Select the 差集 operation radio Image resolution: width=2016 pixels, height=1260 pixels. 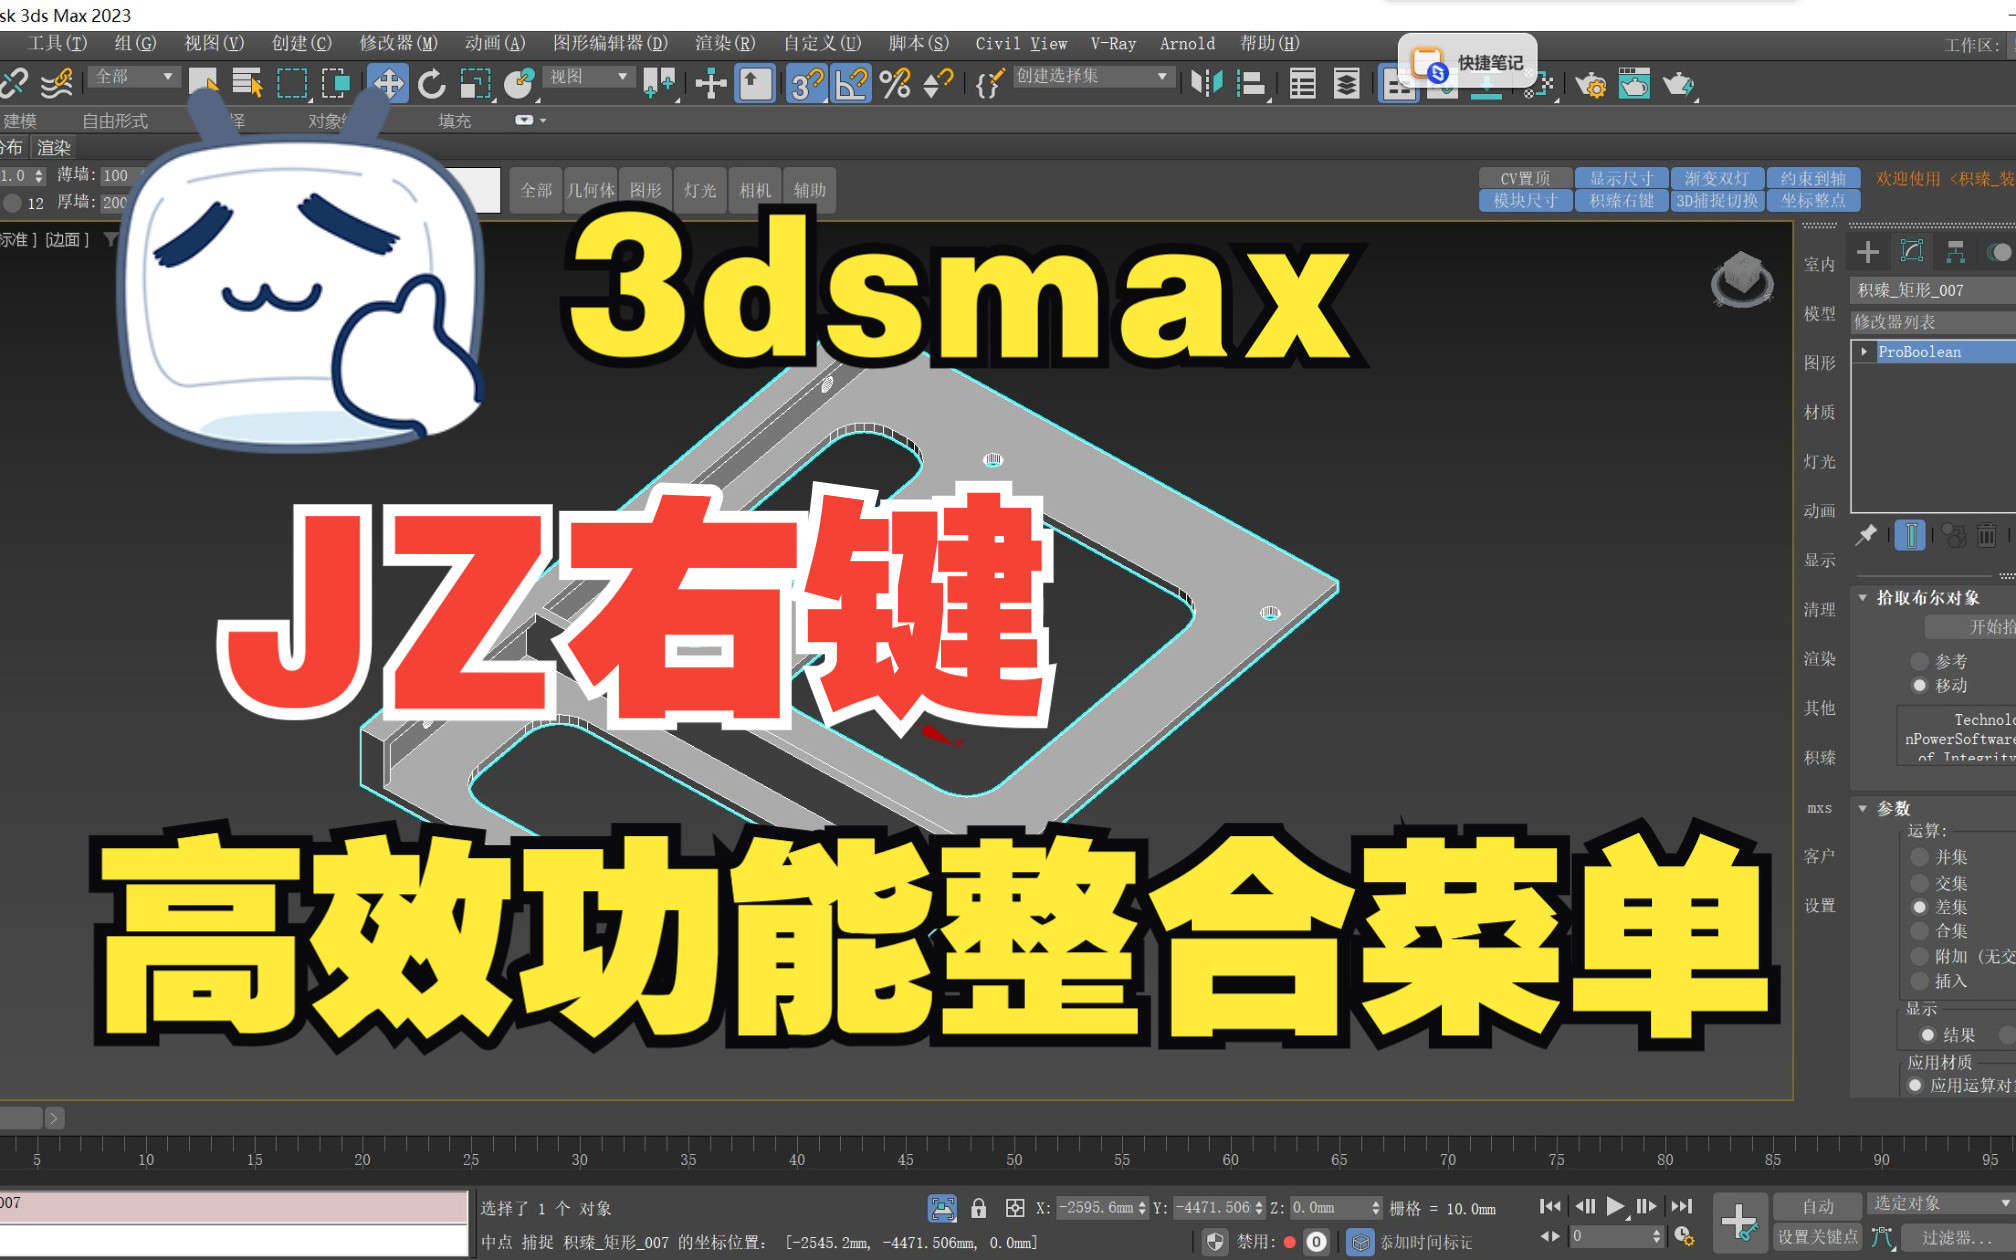tap(1919, 907)
